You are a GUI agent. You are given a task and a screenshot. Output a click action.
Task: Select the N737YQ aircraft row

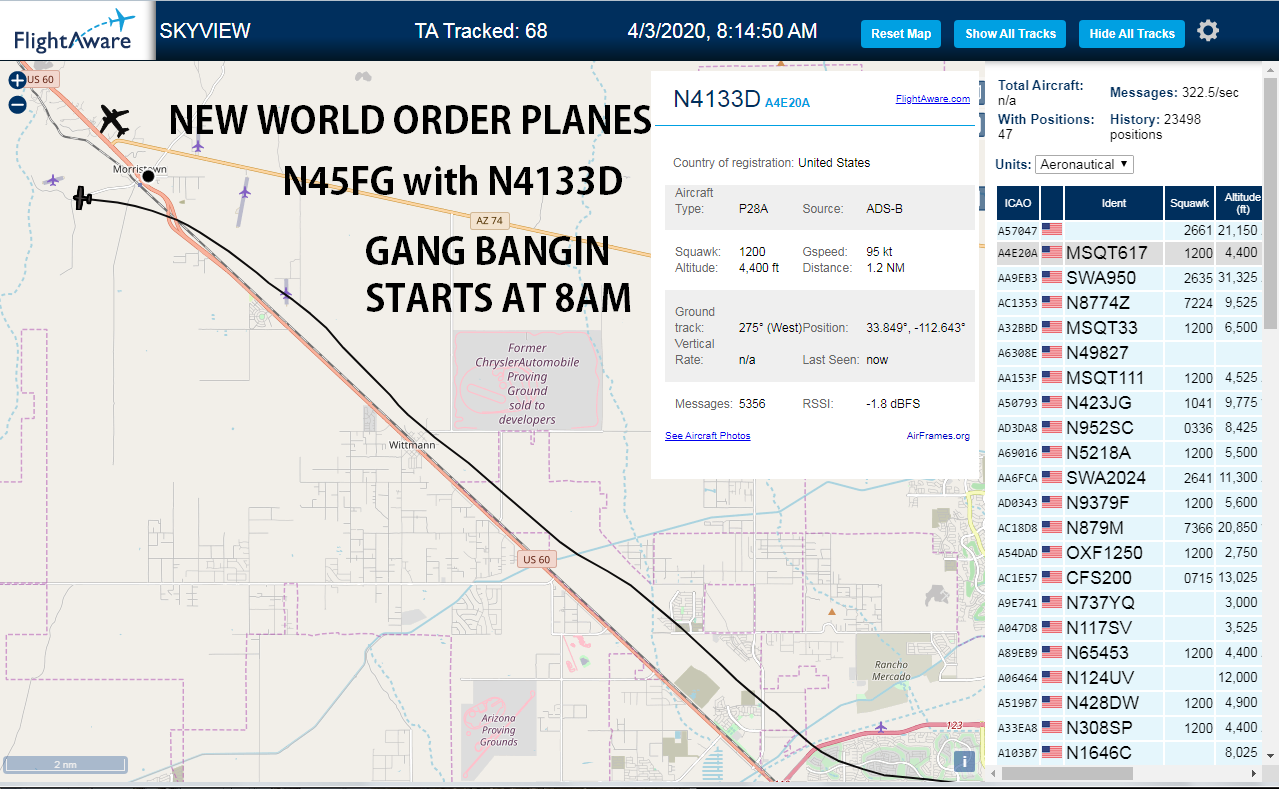(1130, 603)
